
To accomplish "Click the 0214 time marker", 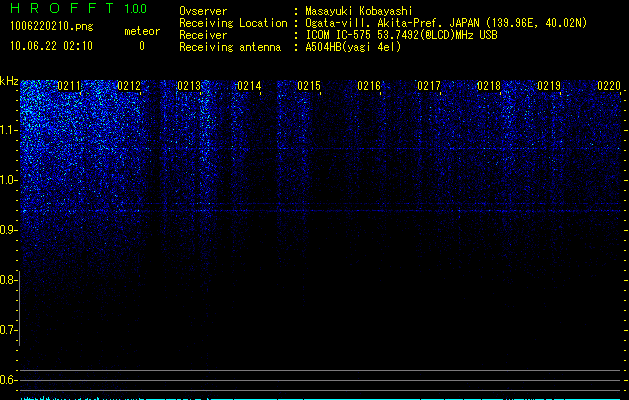I will pyautogui.click(x=249, y=86).
